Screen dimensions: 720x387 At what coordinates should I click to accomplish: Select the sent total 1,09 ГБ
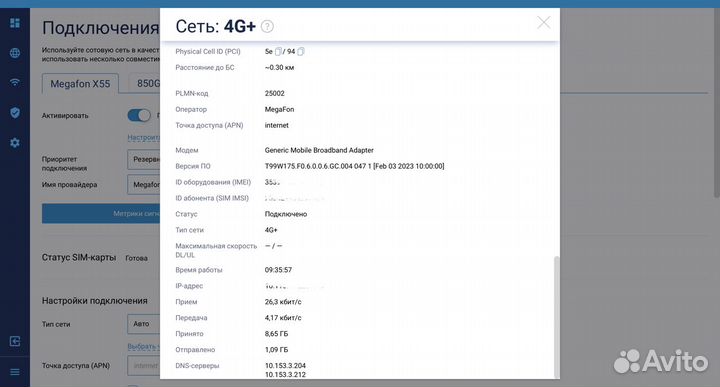(x=276, y=350)
